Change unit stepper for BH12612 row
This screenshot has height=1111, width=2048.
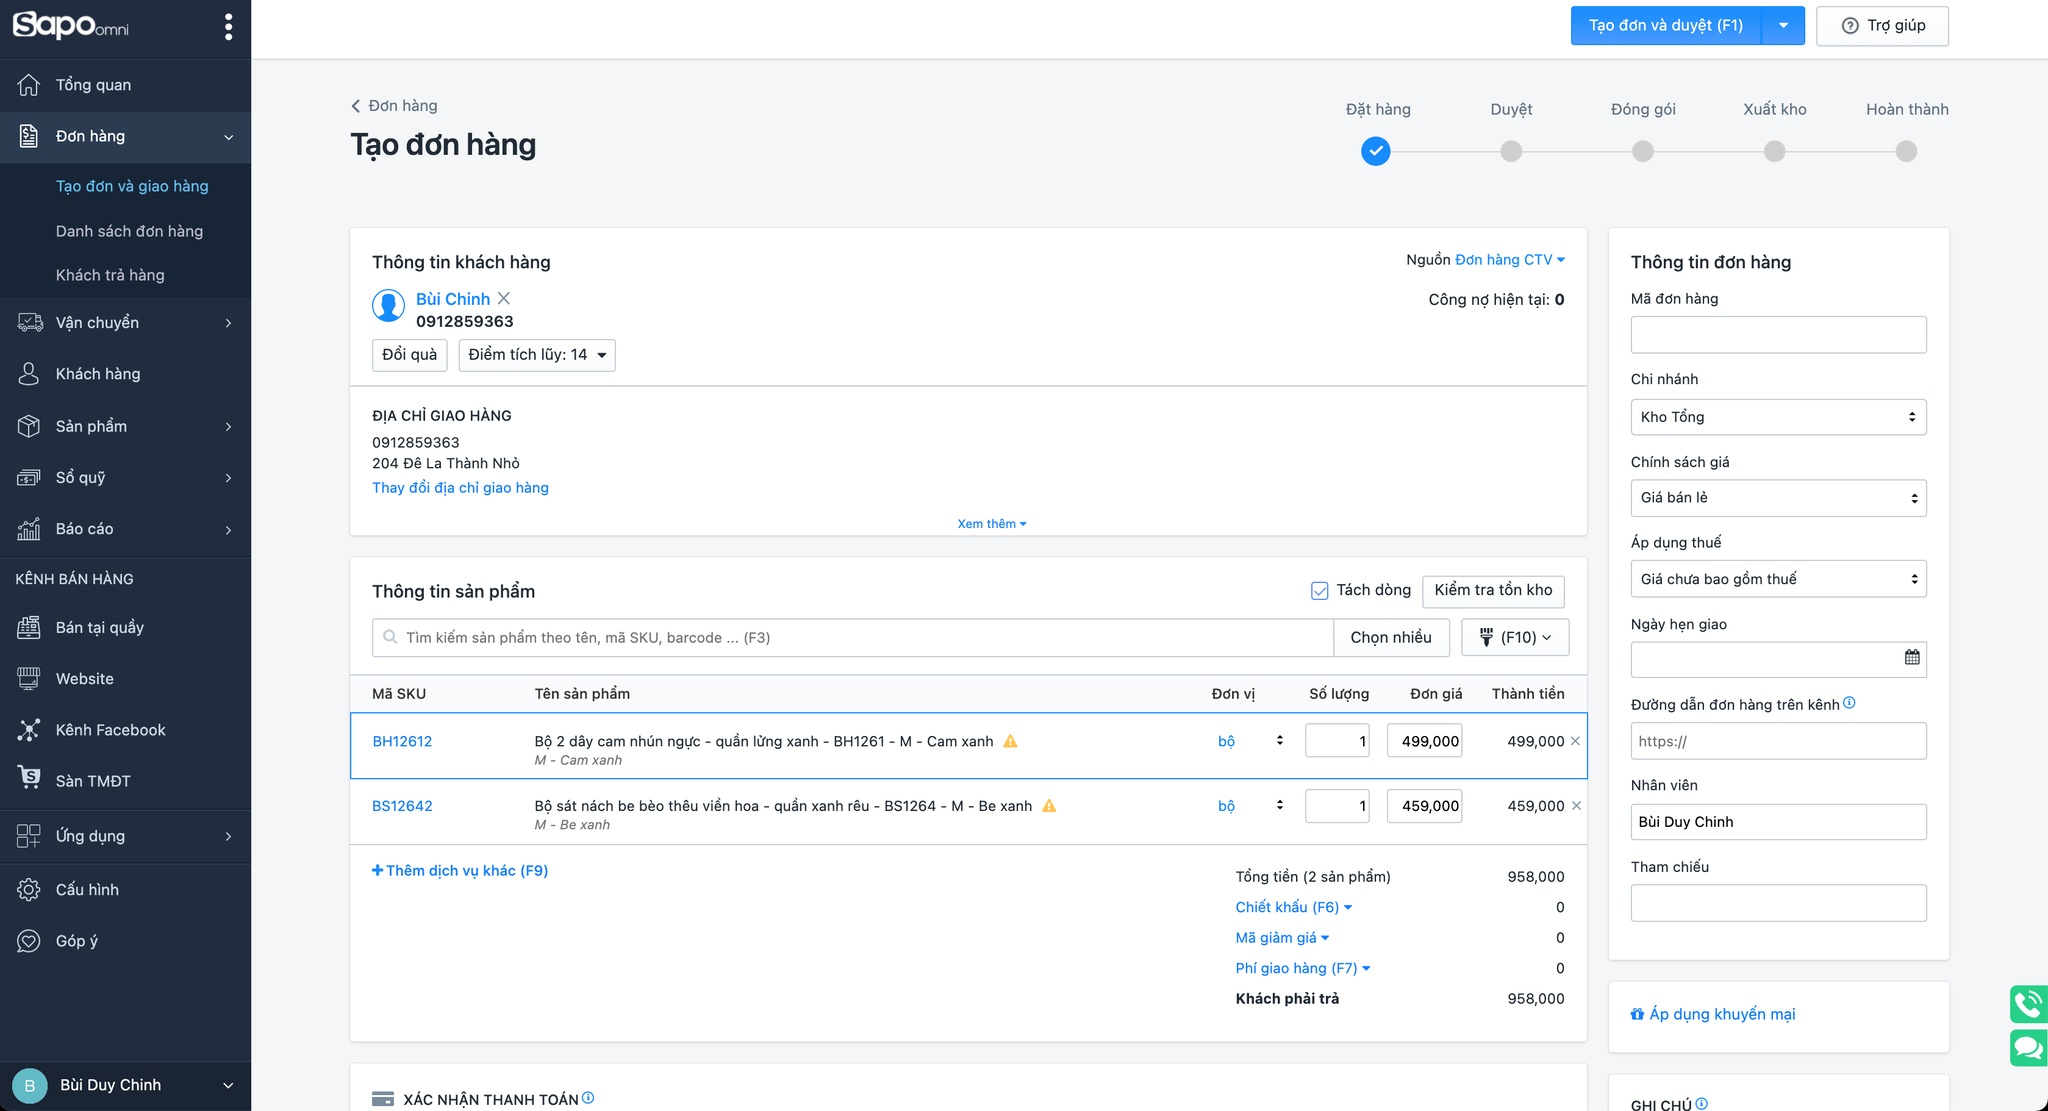pyautogui.click(x=1279, y=741)
